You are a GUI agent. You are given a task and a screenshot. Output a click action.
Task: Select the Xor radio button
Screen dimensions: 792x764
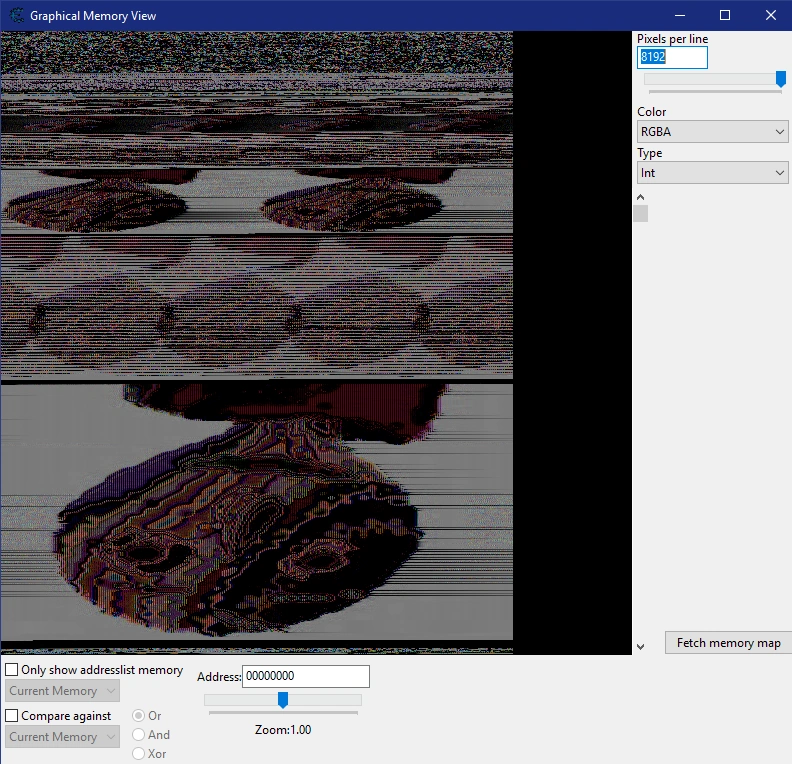(x=138, y=754)
